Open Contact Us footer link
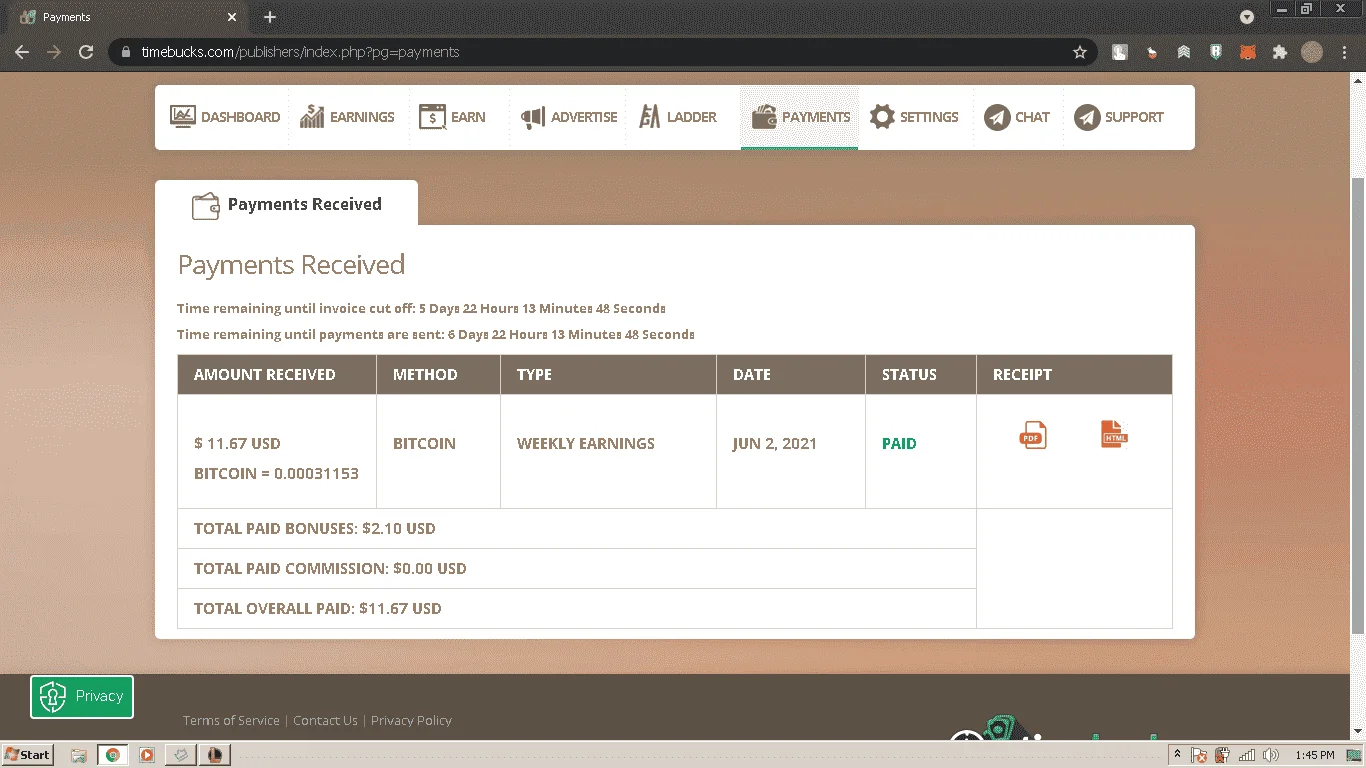The height and width of the screenshot is (768, 1366). tap(325, 720)
